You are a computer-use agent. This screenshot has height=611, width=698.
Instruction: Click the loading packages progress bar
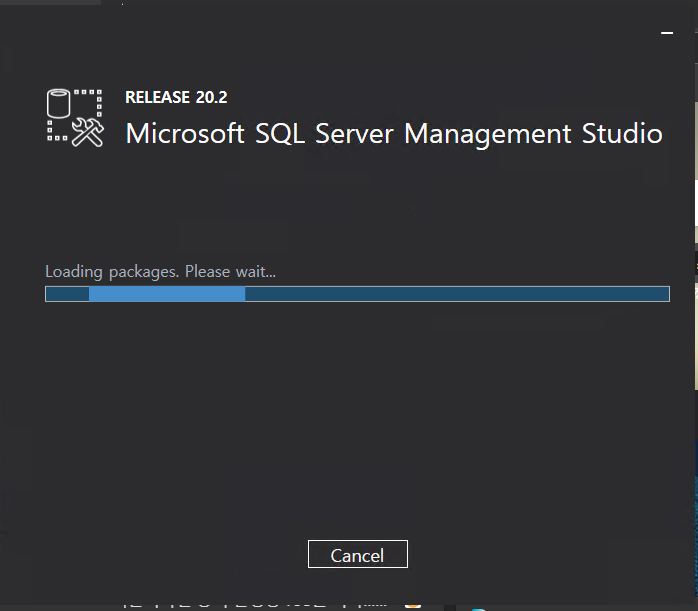click(357, 294)
